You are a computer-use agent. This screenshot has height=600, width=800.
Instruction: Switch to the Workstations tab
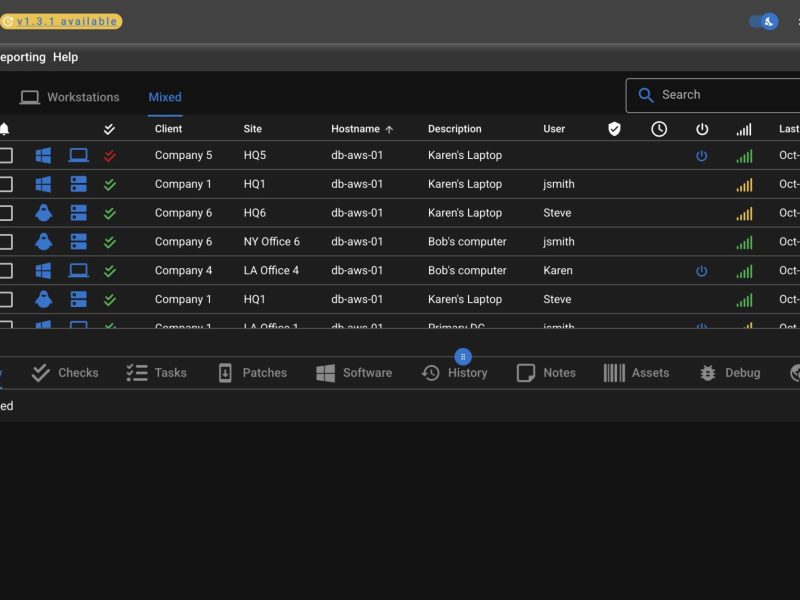(70, 97)
